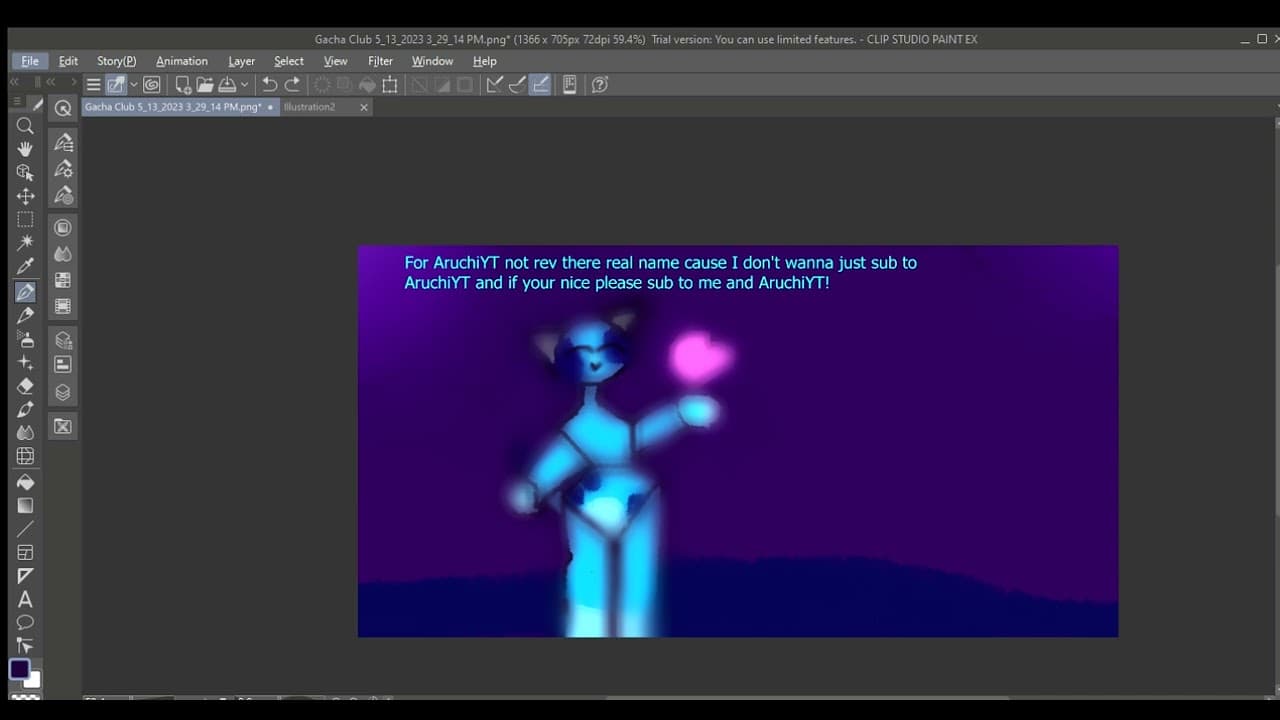The image size is (1280, 720).
Task: Open the Color Wheel panel icon
Action: tap(63, 228)
